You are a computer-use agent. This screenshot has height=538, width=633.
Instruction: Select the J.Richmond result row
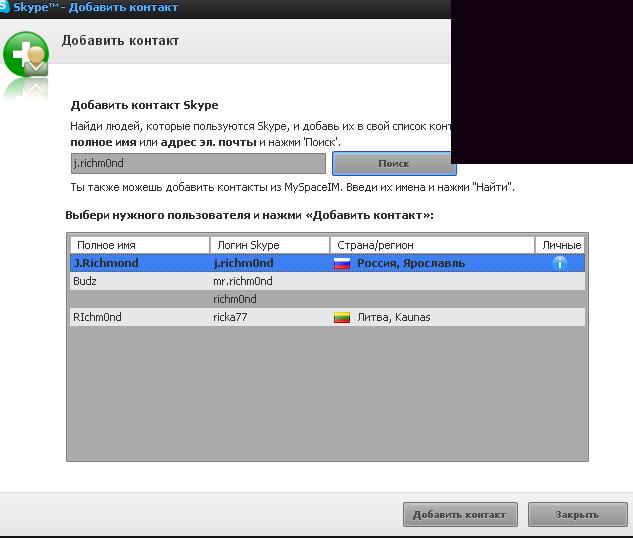[327, 263]
